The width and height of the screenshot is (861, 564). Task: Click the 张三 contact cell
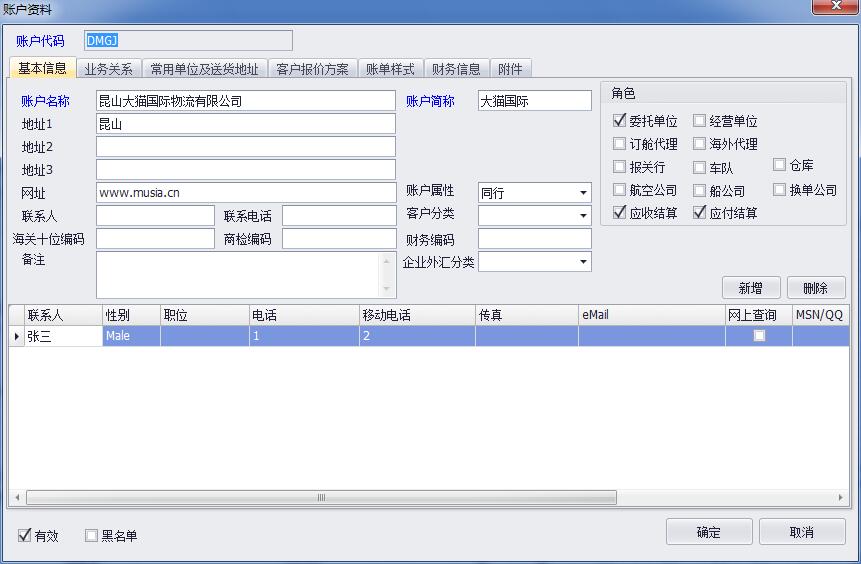click(63, 336)
